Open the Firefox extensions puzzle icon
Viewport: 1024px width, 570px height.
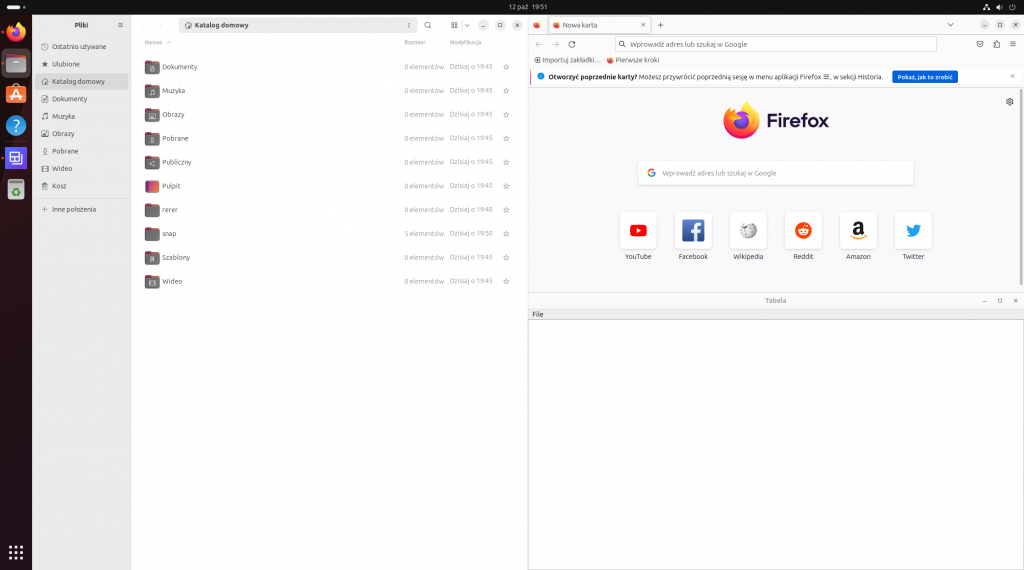pyautogui.click(x=996, y=44)
